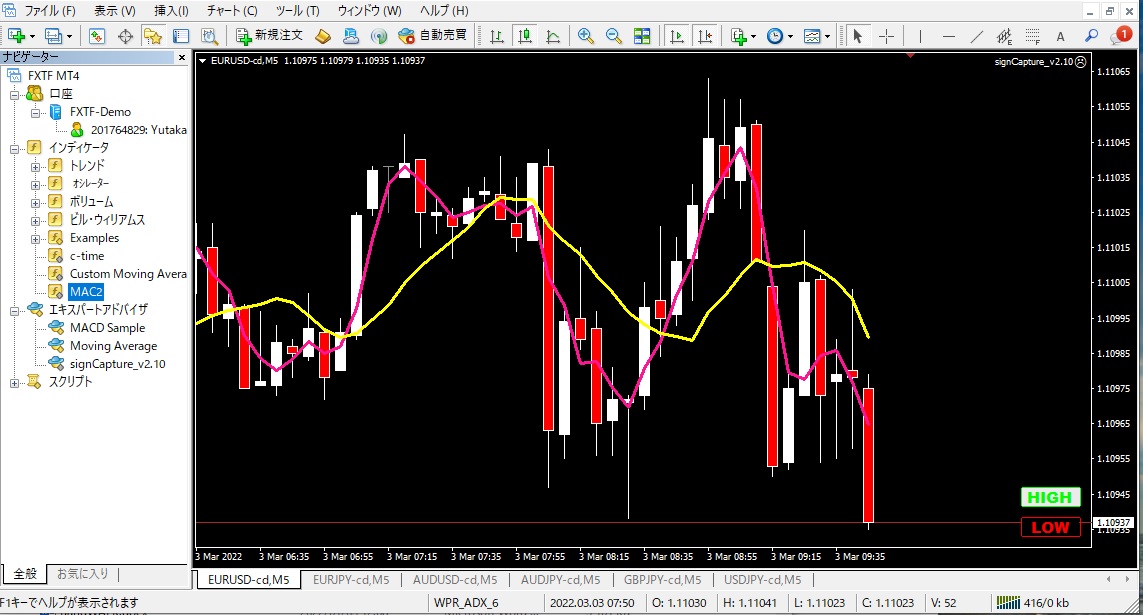Screen dimensions: 1143x615
Task: Open the Market Watch window icon
Action: [x=98, y=36]
